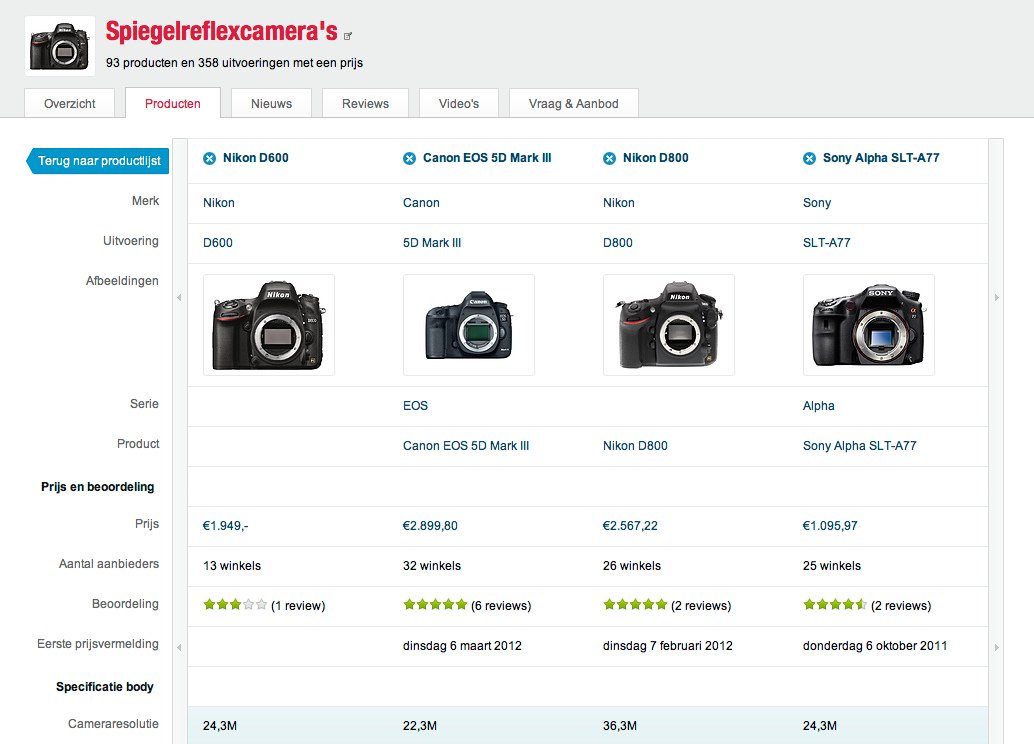This screenshot has height=744, width=1034.
Task: Click the camera category thumbnail in header
Action: [x=60, y=46]
